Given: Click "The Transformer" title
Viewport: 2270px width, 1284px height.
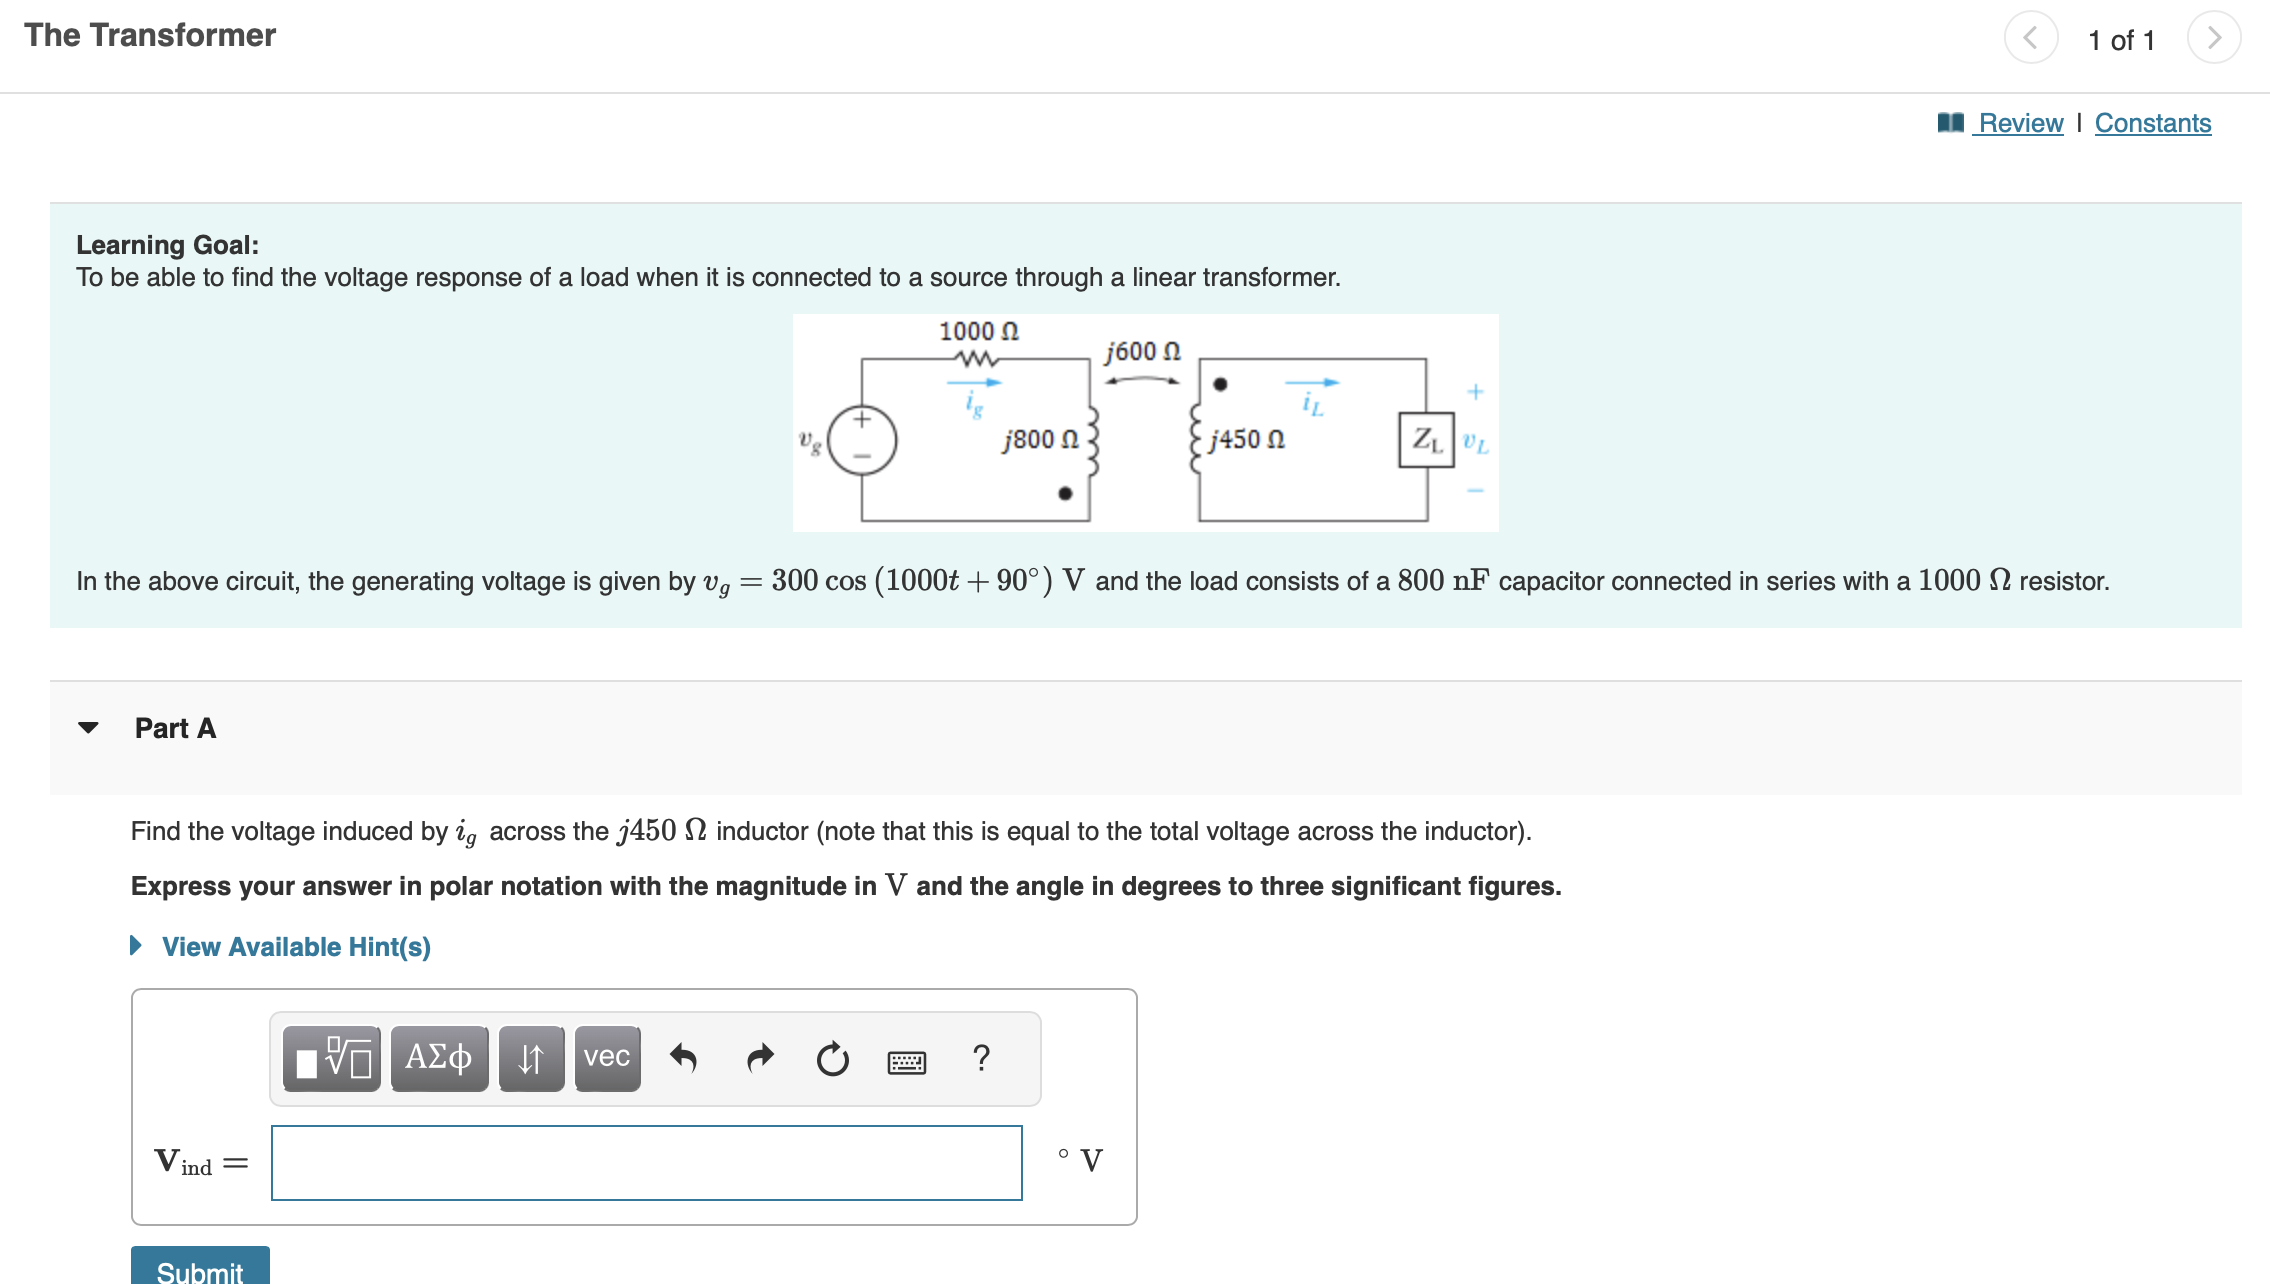Looking at the screenshot, I should coord(150,35).
